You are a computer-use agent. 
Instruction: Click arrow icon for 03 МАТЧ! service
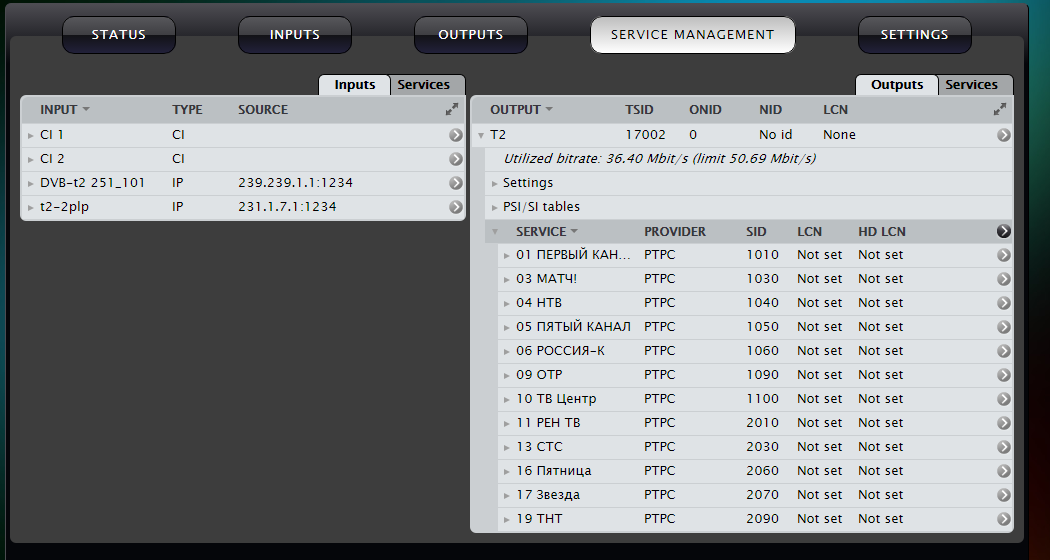point(1004,279)
